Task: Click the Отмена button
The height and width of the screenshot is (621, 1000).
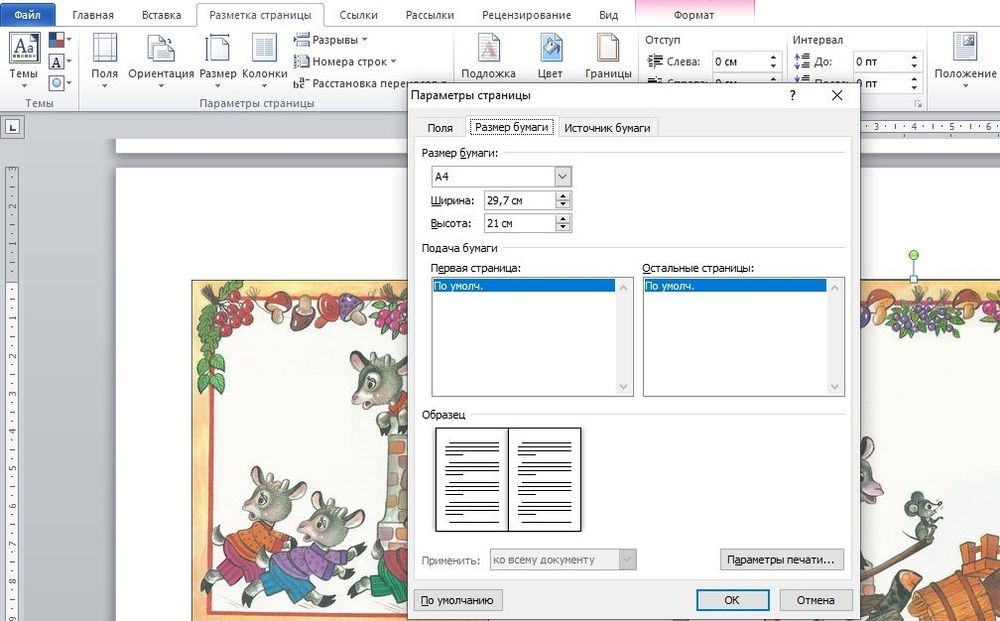Action: coord(816,600)
